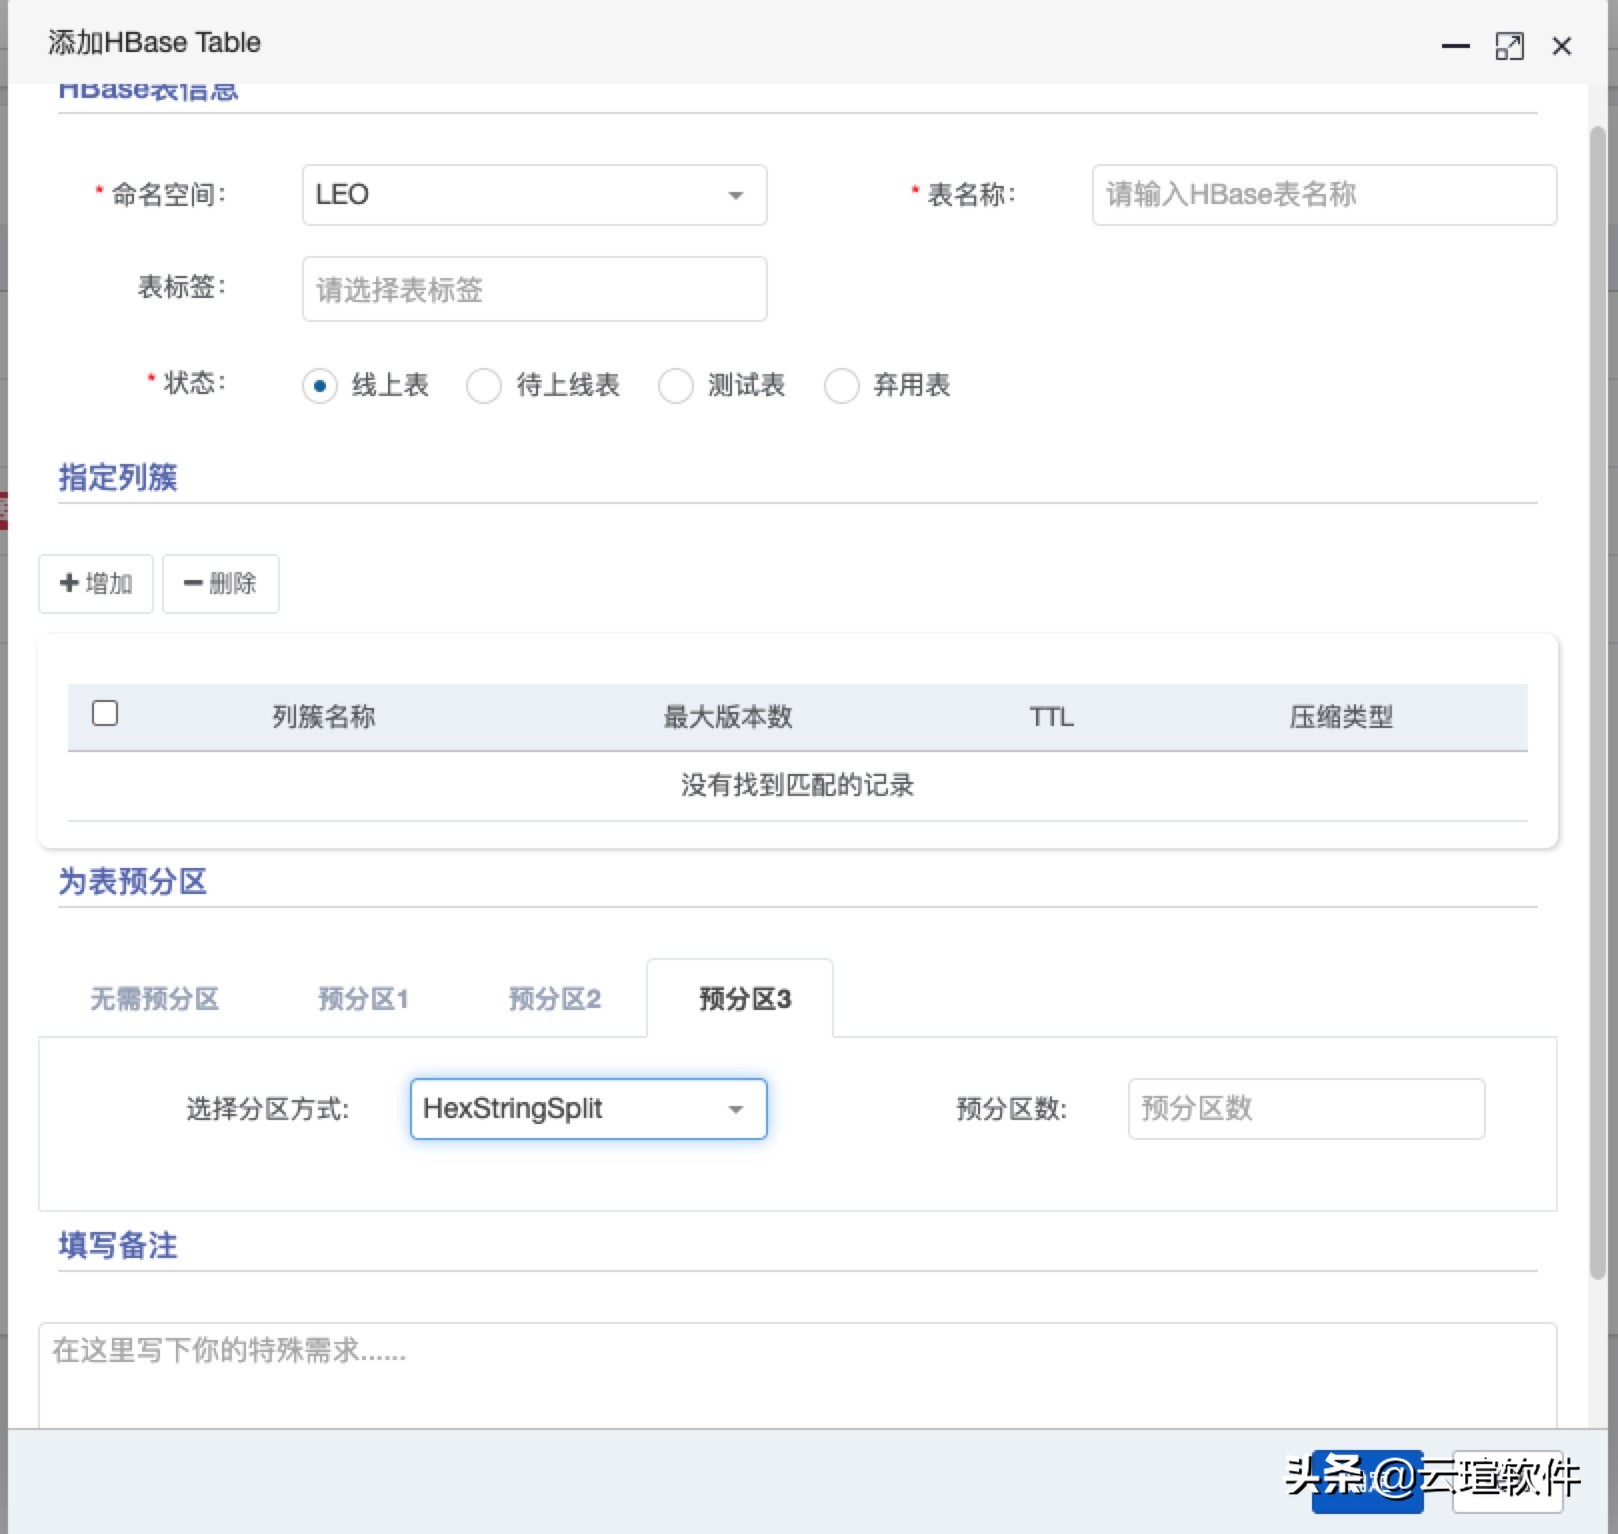Click the minimize dialog icon
The image size is (1618, 1534).
point(1455,46)
